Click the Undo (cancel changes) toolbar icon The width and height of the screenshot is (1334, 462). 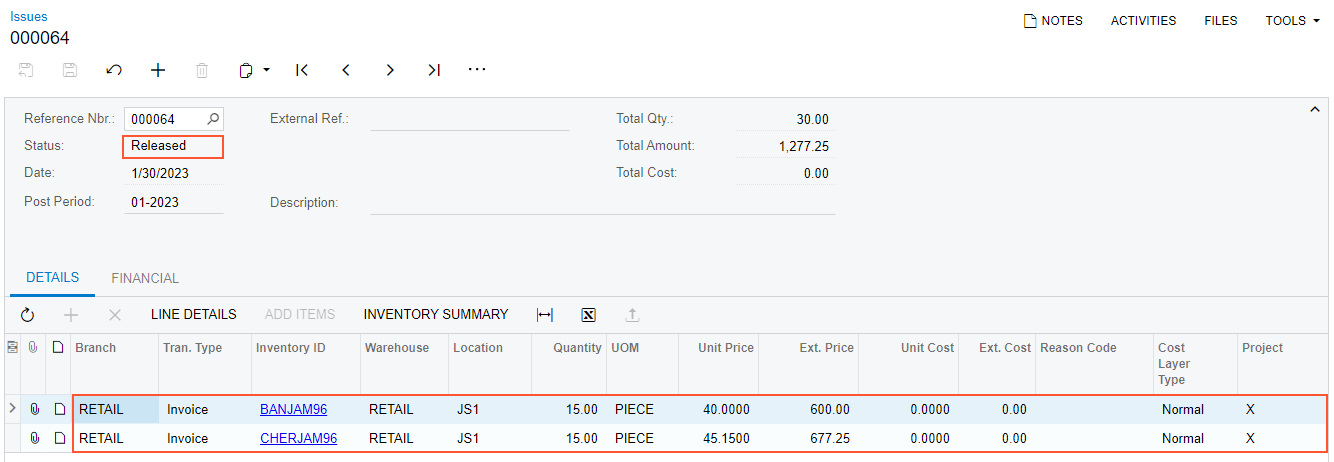[114, 70]
